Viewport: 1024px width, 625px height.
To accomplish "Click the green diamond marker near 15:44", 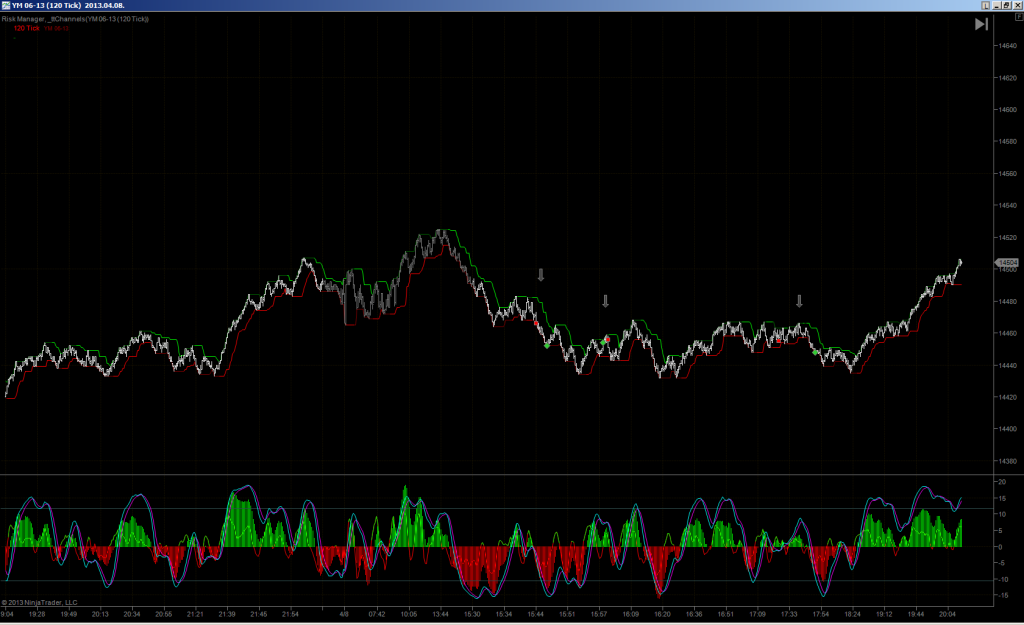I will (547, 345).
